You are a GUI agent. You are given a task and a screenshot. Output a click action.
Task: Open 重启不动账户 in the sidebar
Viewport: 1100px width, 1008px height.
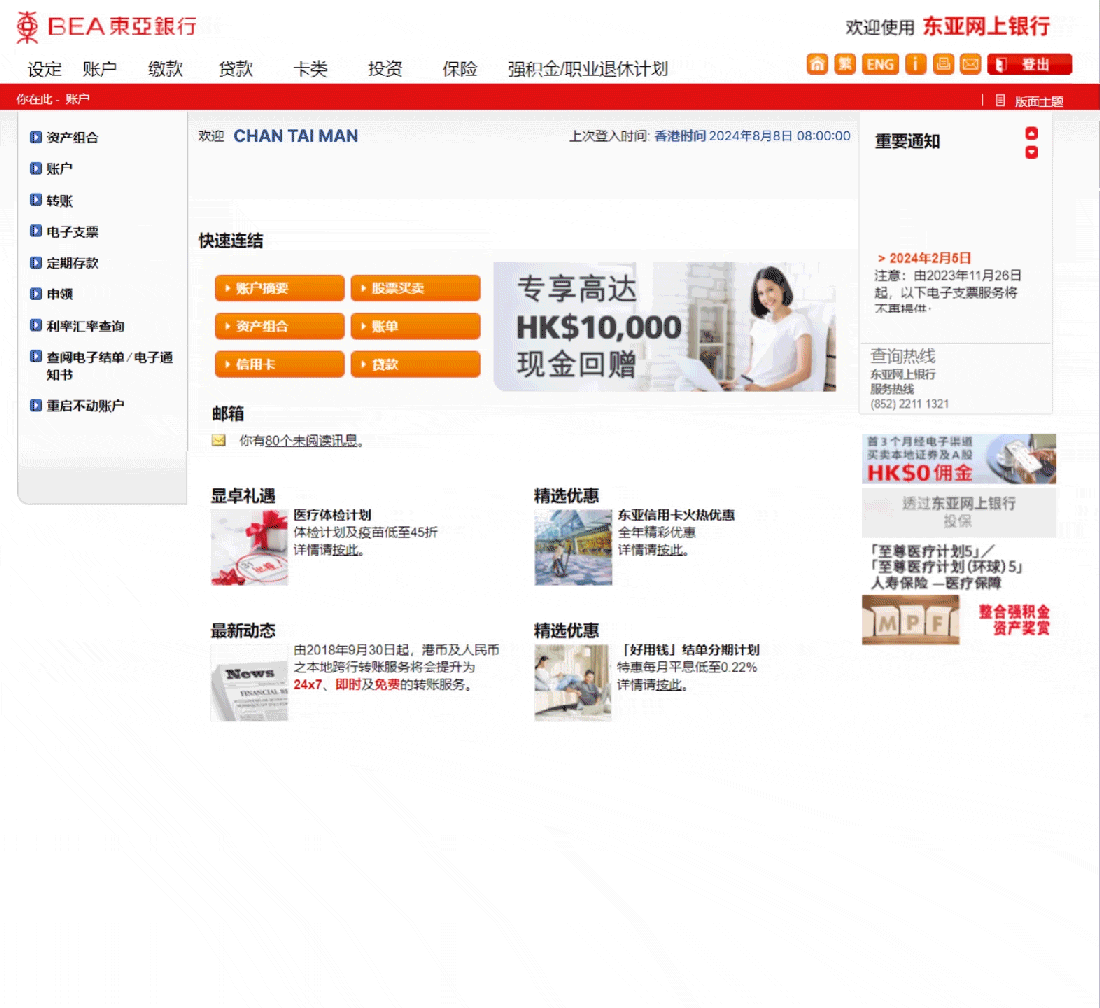[85, 405]
